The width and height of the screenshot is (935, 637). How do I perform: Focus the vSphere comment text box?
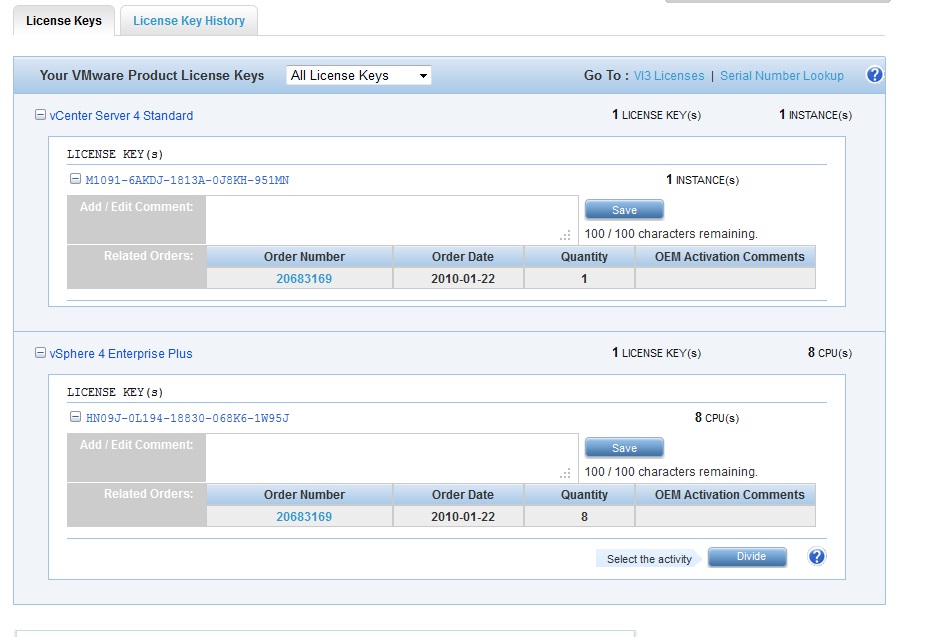coord(390,457)
